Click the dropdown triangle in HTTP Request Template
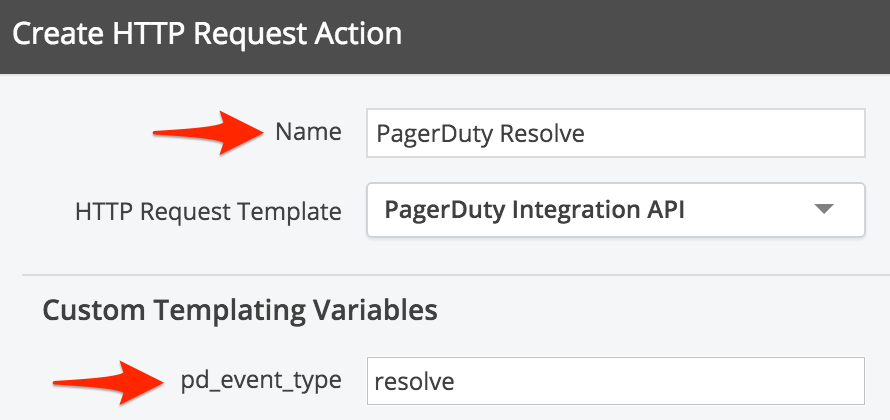The height and width of the screenshot is (420, 890). 823,210
